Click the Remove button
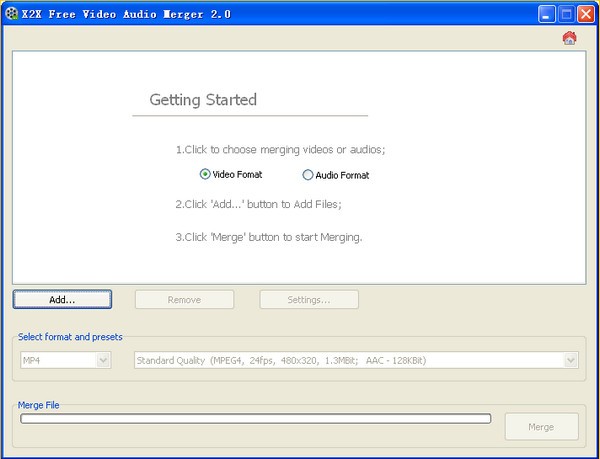This screenshot has width=600, height=459. click(x=184, y=299)
